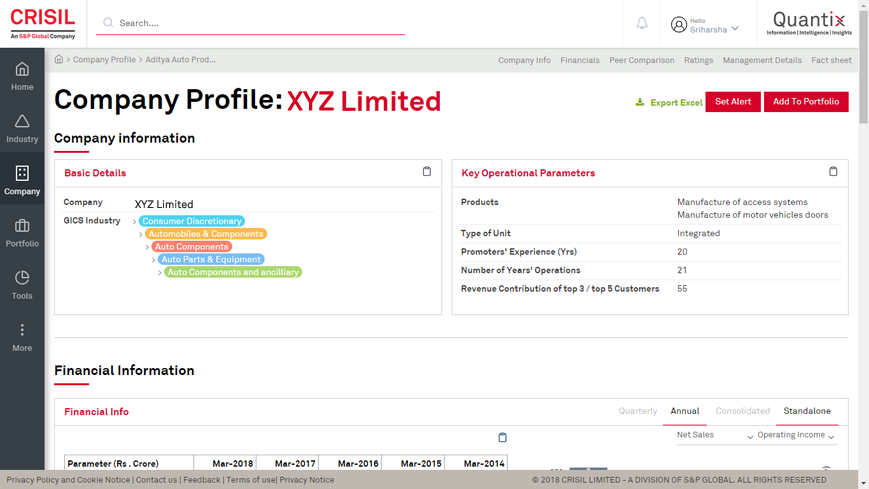869x489 pixels.
Task: Click the breadcrumb home icon
Action: tap(59, 60)
